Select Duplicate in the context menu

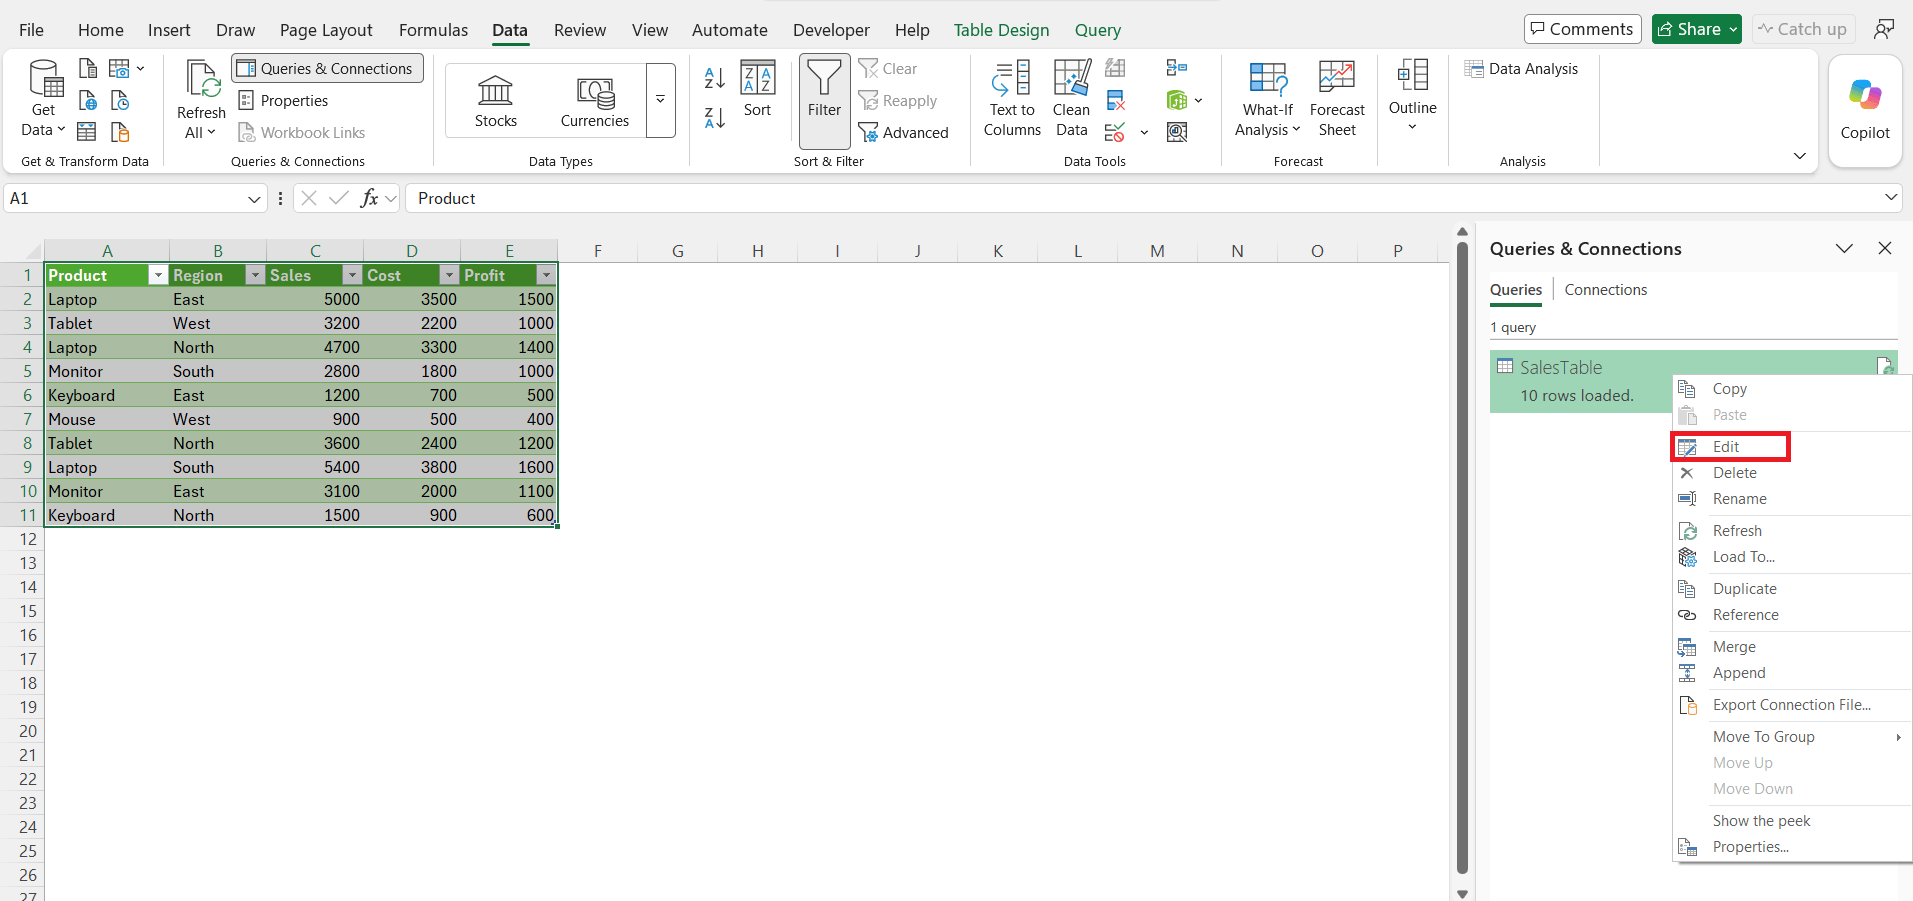1744,589
